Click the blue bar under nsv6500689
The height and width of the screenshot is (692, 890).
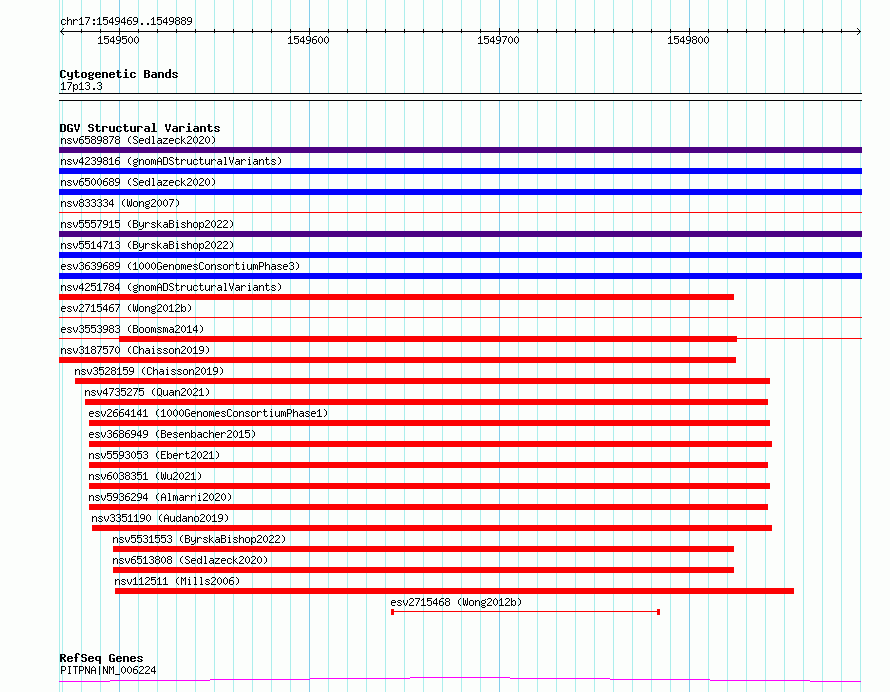pyautogui.click(x=460, y=192)
